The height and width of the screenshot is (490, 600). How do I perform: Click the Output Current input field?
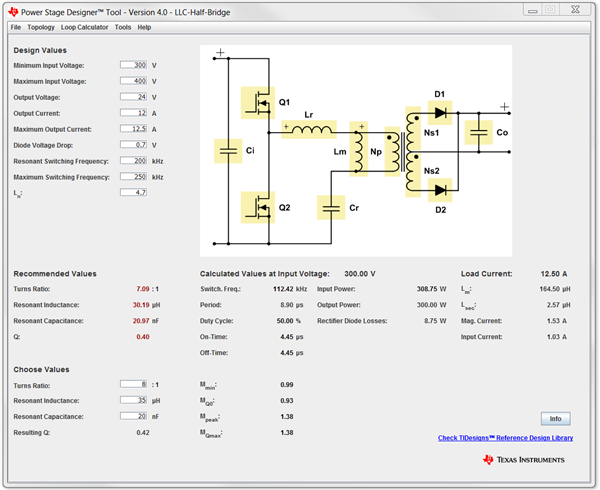(x=134, y=113)
